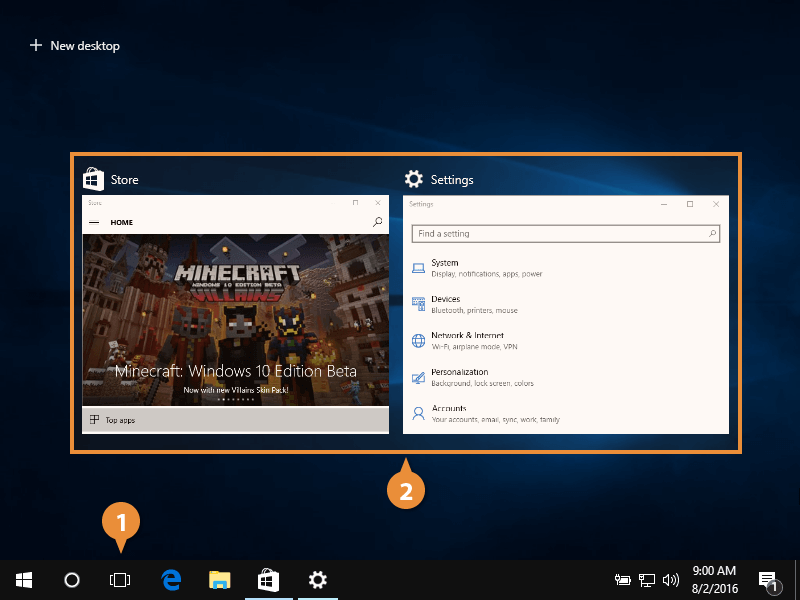Click the 'Now with new Villains Skin Pack!' text
800x600 pixels.
point(236,390)
